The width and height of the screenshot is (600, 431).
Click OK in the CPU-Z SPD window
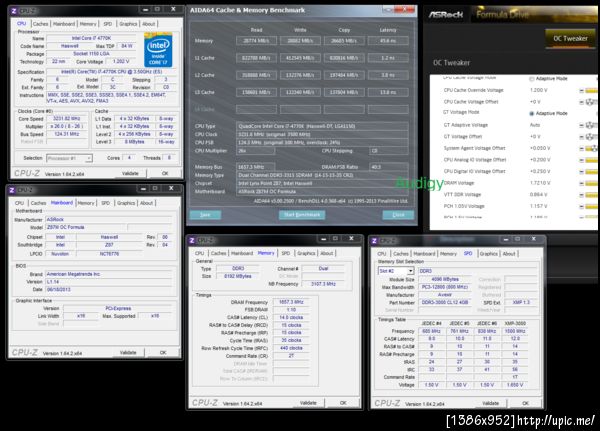point(526,403)
